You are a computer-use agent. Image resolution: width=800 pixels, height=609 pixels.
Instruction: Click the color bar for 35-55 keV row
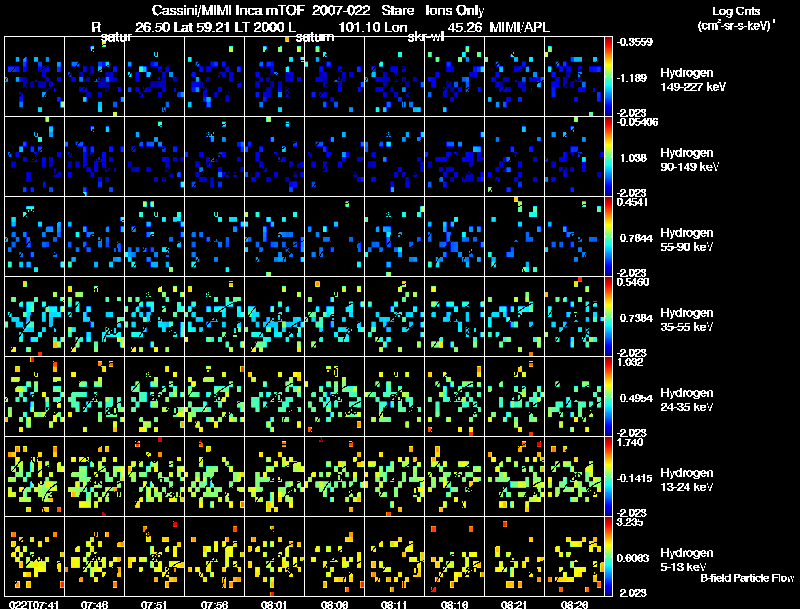[x=608, y=317]
